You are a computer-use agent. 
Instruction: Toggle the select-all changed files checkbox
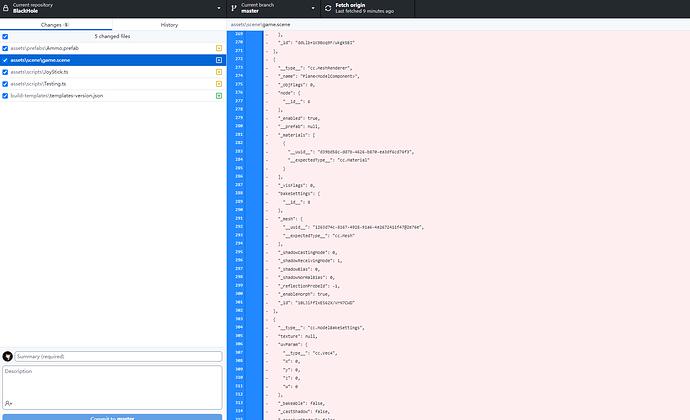click(5, 37)
